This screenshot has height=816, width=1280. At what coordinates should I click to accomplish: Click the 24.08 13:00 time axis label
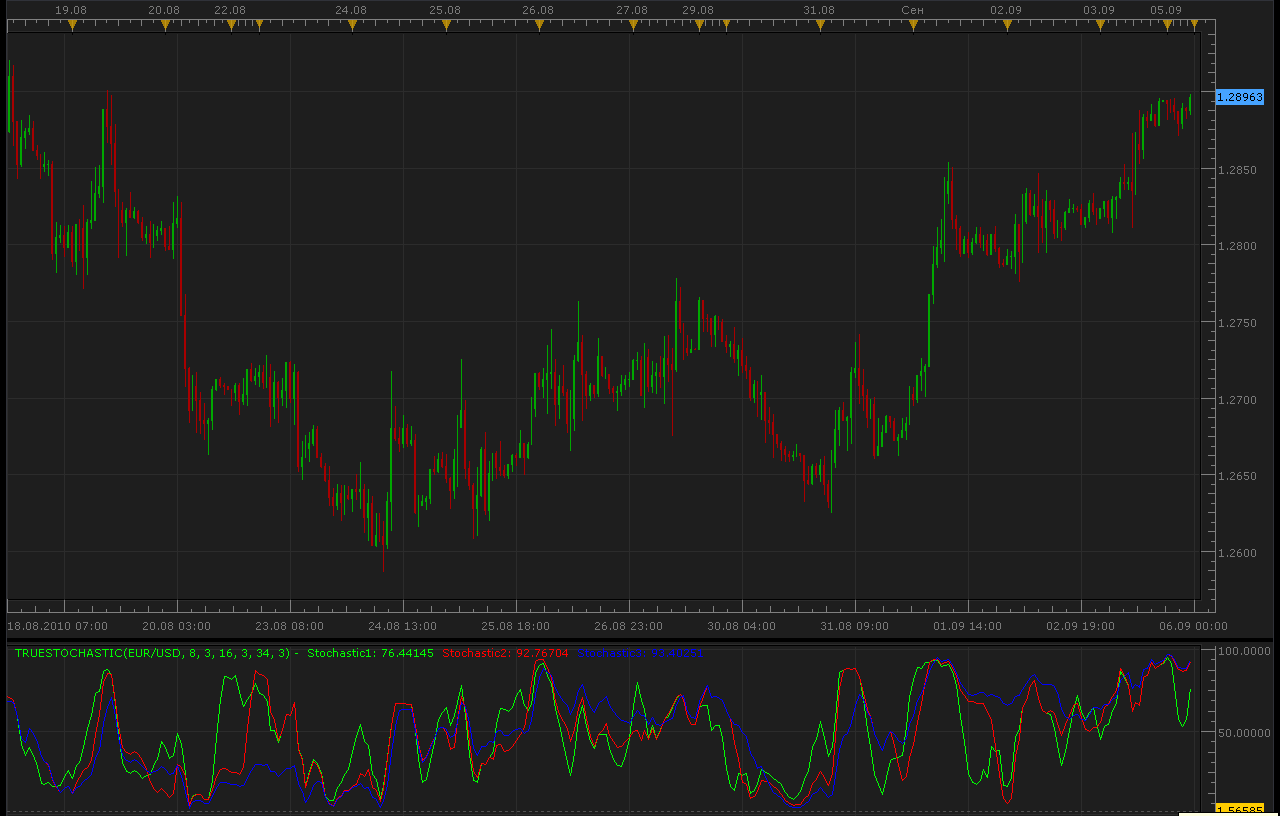(x=402, y=626)
